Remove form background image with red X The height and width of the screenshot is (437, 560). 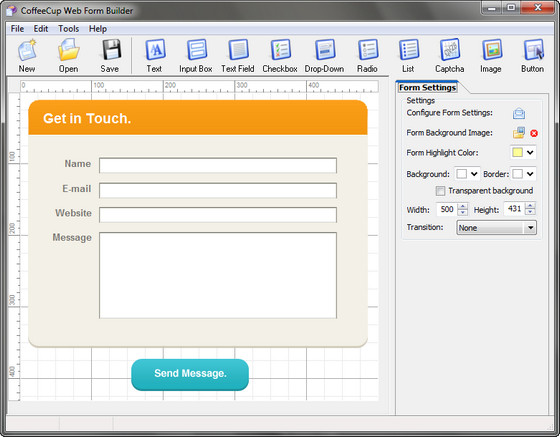534,133
